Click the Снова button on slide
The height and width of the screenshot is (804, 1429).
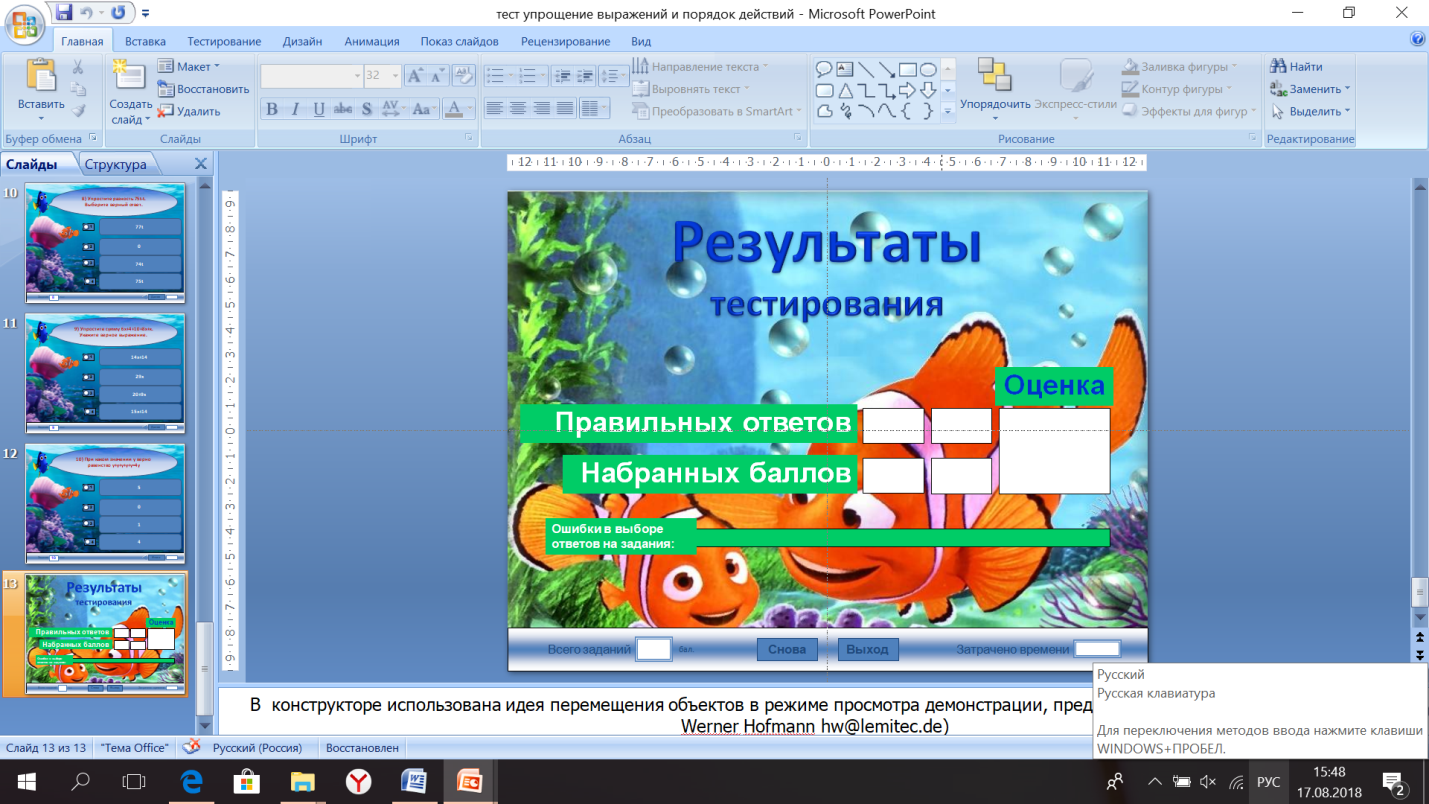pyautogui.click(x=787, y=649)
